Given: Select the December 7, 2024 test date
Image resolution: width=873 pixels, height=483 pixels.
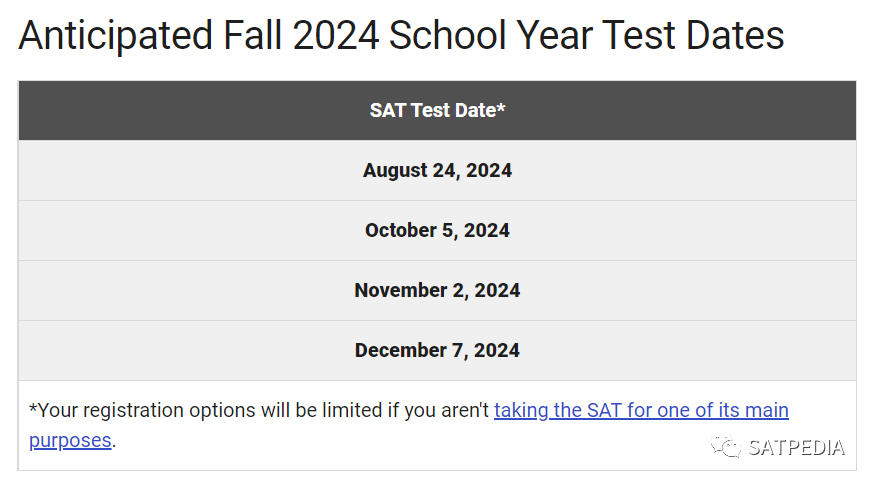Looking at the screenshot, I should 437,351.
